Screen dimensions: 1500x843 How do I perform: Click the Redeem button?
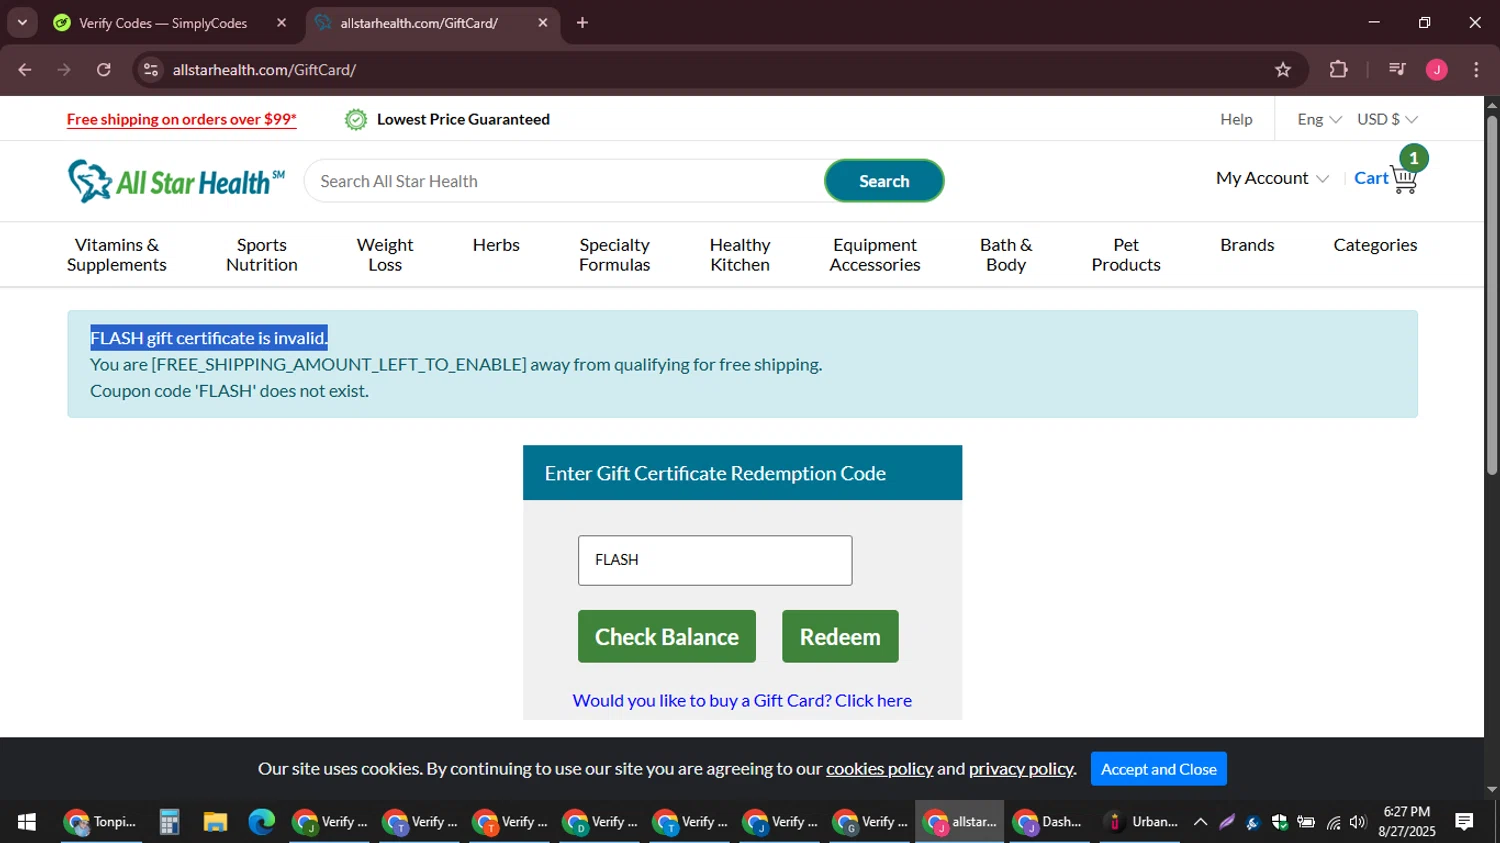(x=840, y=636)
